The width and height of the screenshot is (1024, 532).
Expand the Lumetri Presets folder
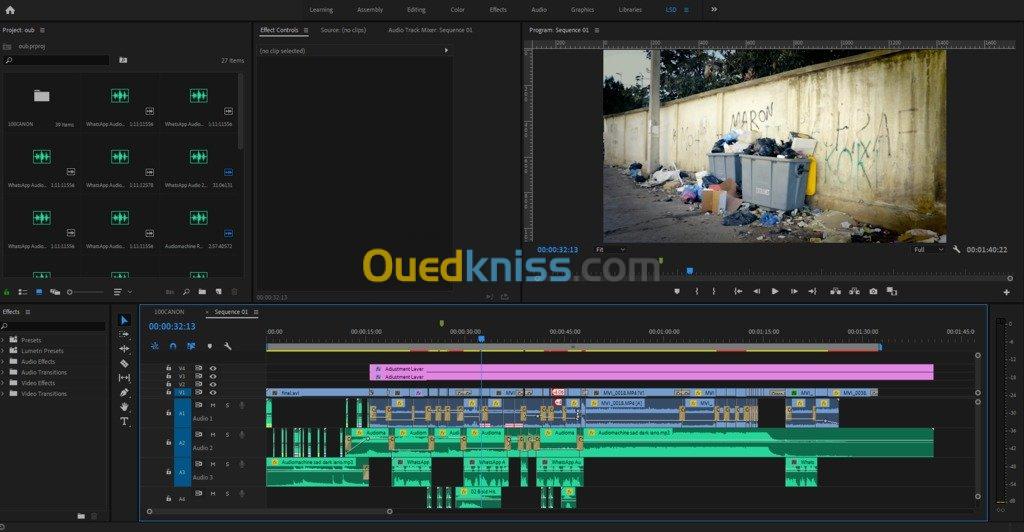3,351
